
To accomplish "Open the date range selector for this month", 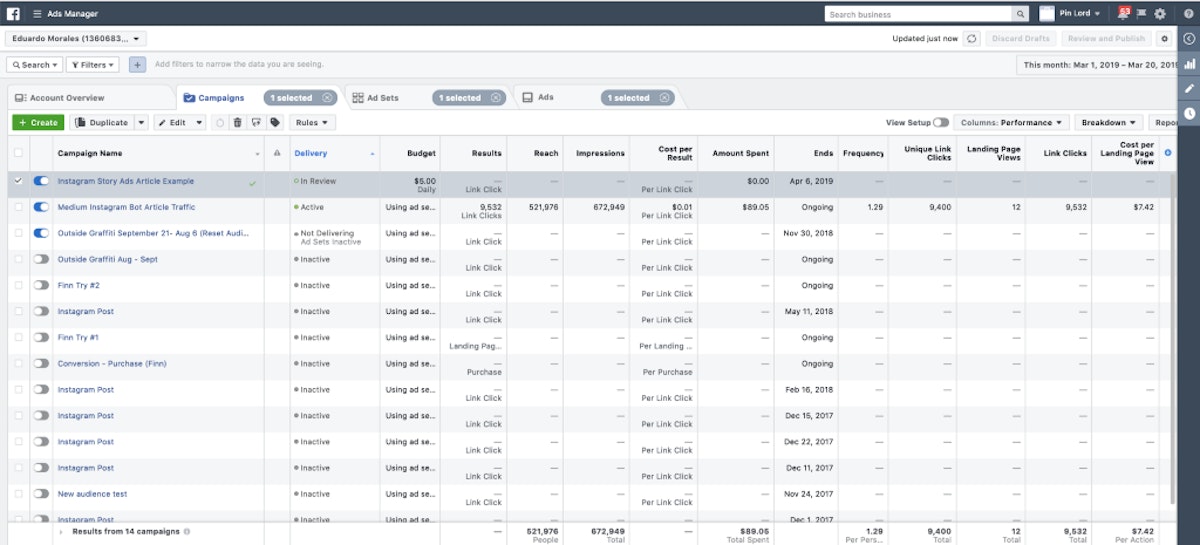I will [x=1094, y=65].
